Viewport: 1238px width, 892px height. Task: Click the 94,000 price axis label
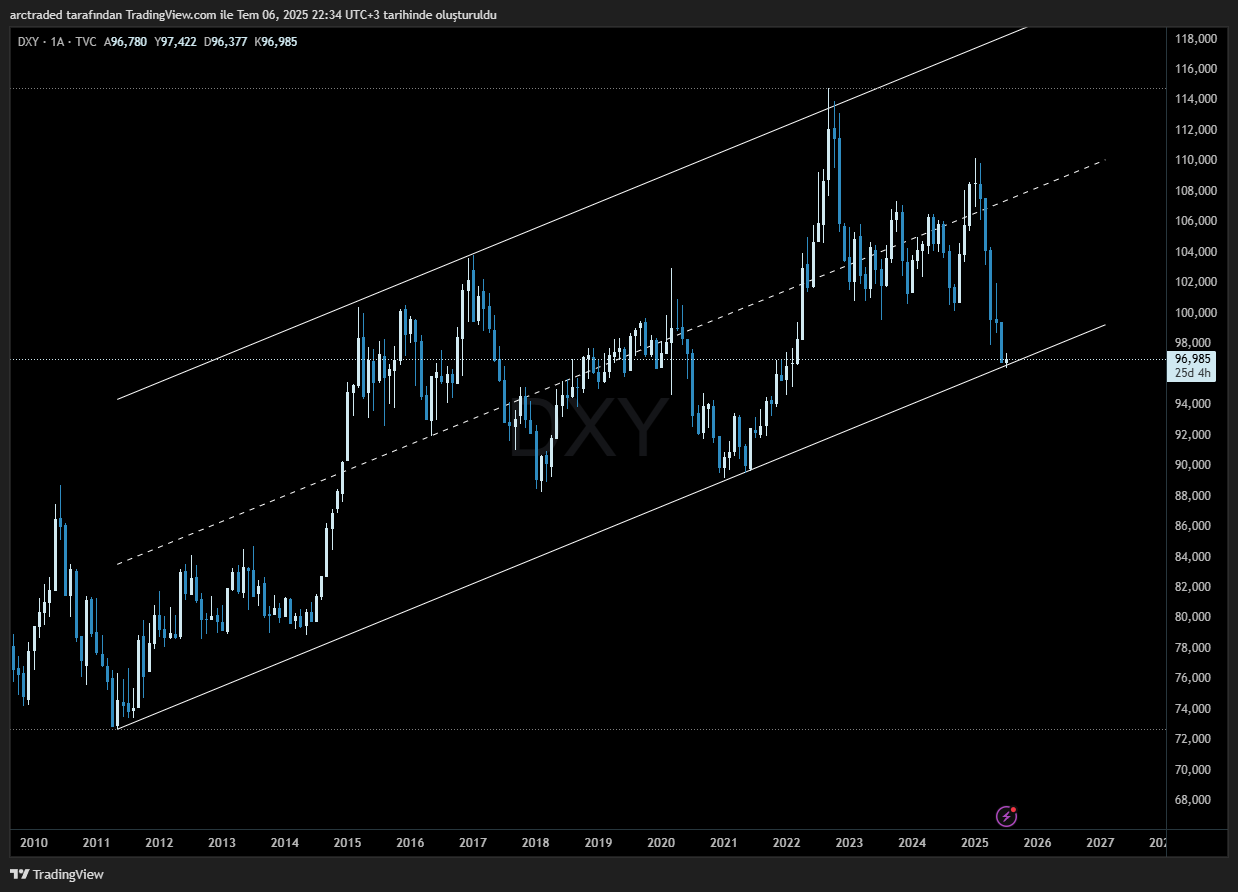tap(1195, 404)
